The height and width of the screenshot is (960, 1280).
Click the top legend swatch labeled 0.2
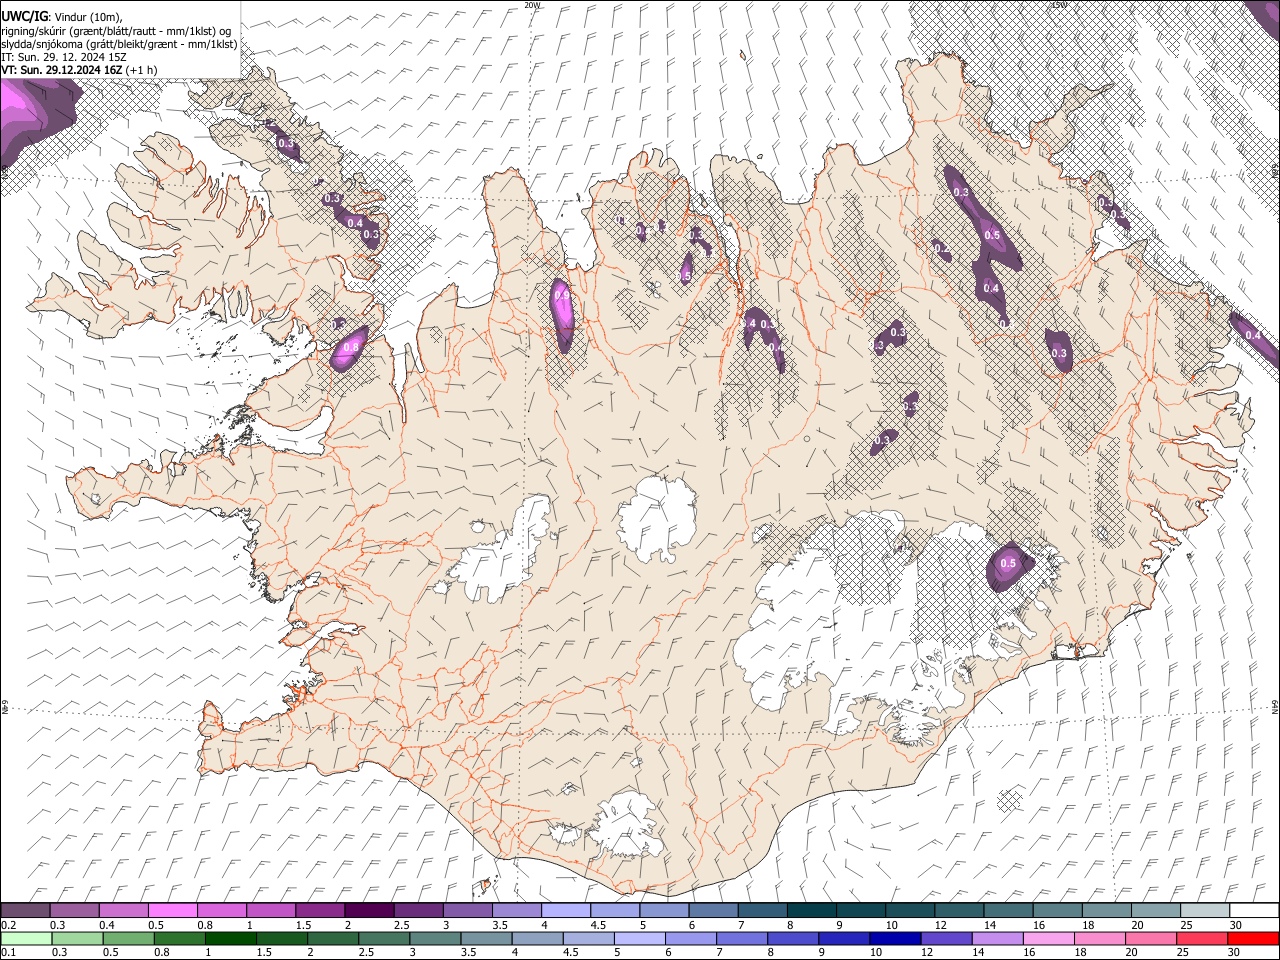point(25,911)
